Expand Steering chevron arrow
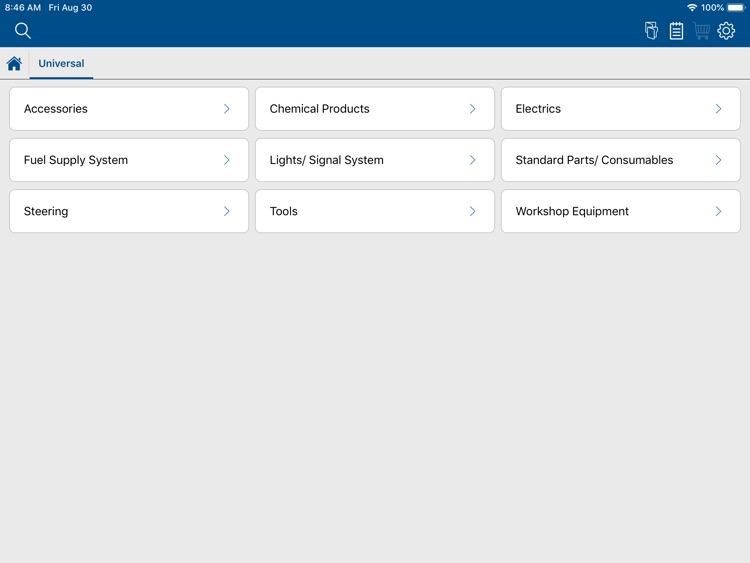The image size is (750, 563). click(x=227, y=211)
